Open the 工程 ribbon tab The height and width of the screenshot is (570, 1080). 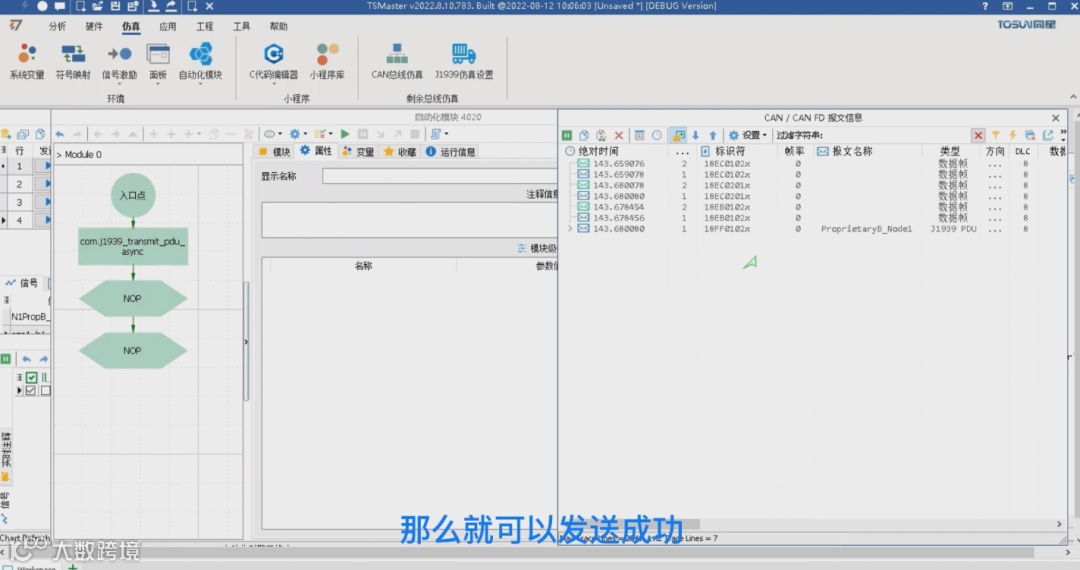[x=205, y=26]
